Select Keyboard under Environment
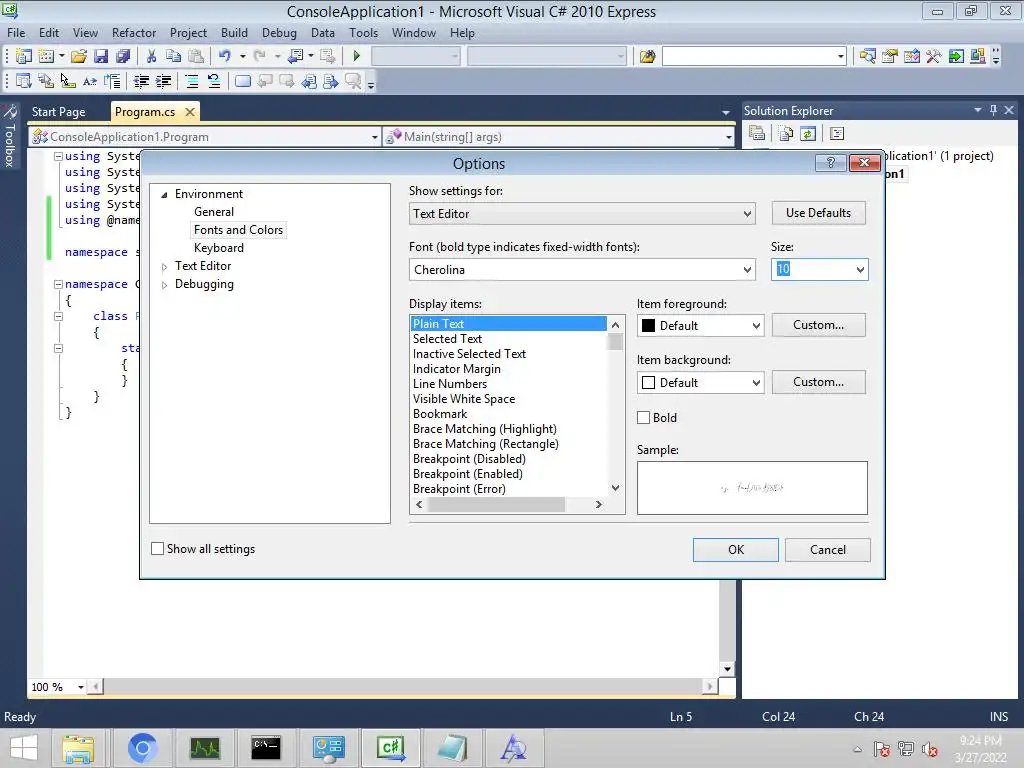The image size is (1024, 768). (219, 248)
